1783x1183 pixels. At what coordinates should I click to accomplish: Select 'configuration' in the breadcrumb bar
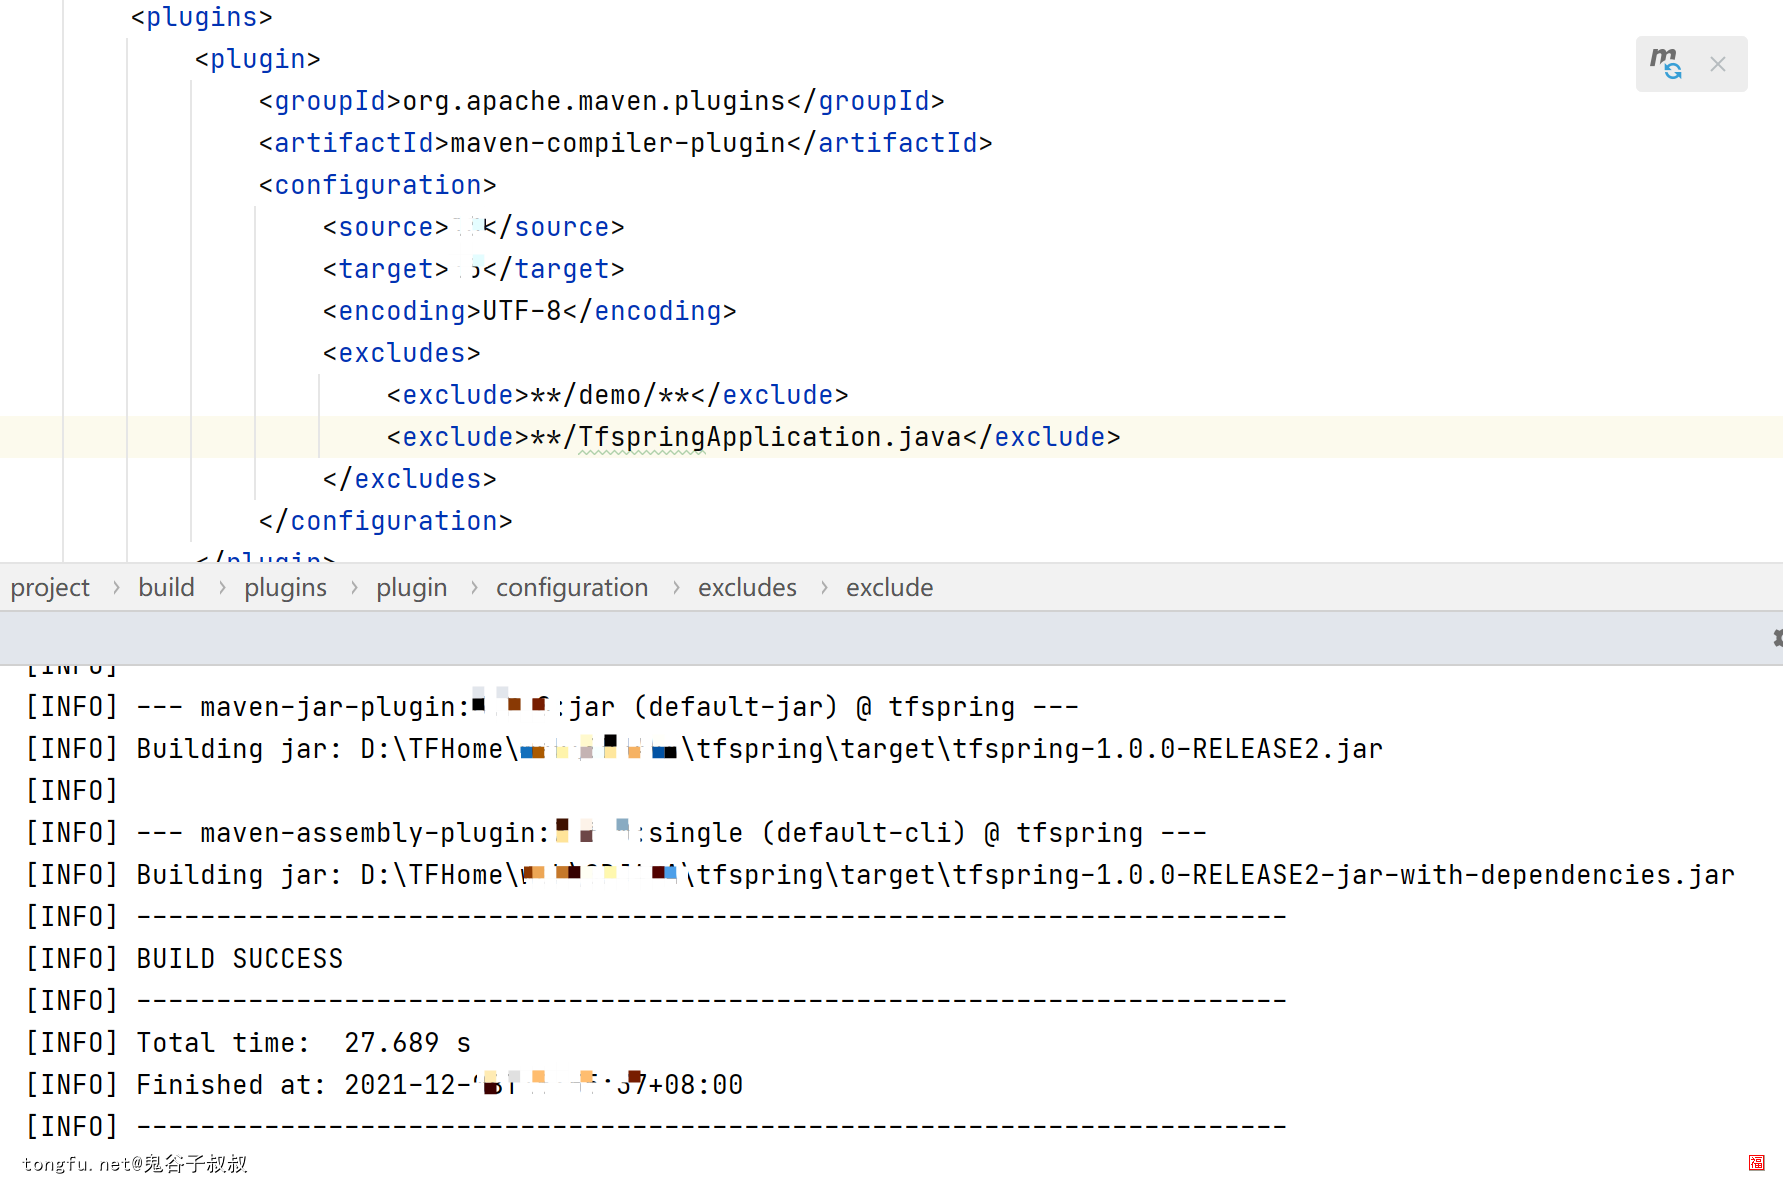(x=572, y=587)
